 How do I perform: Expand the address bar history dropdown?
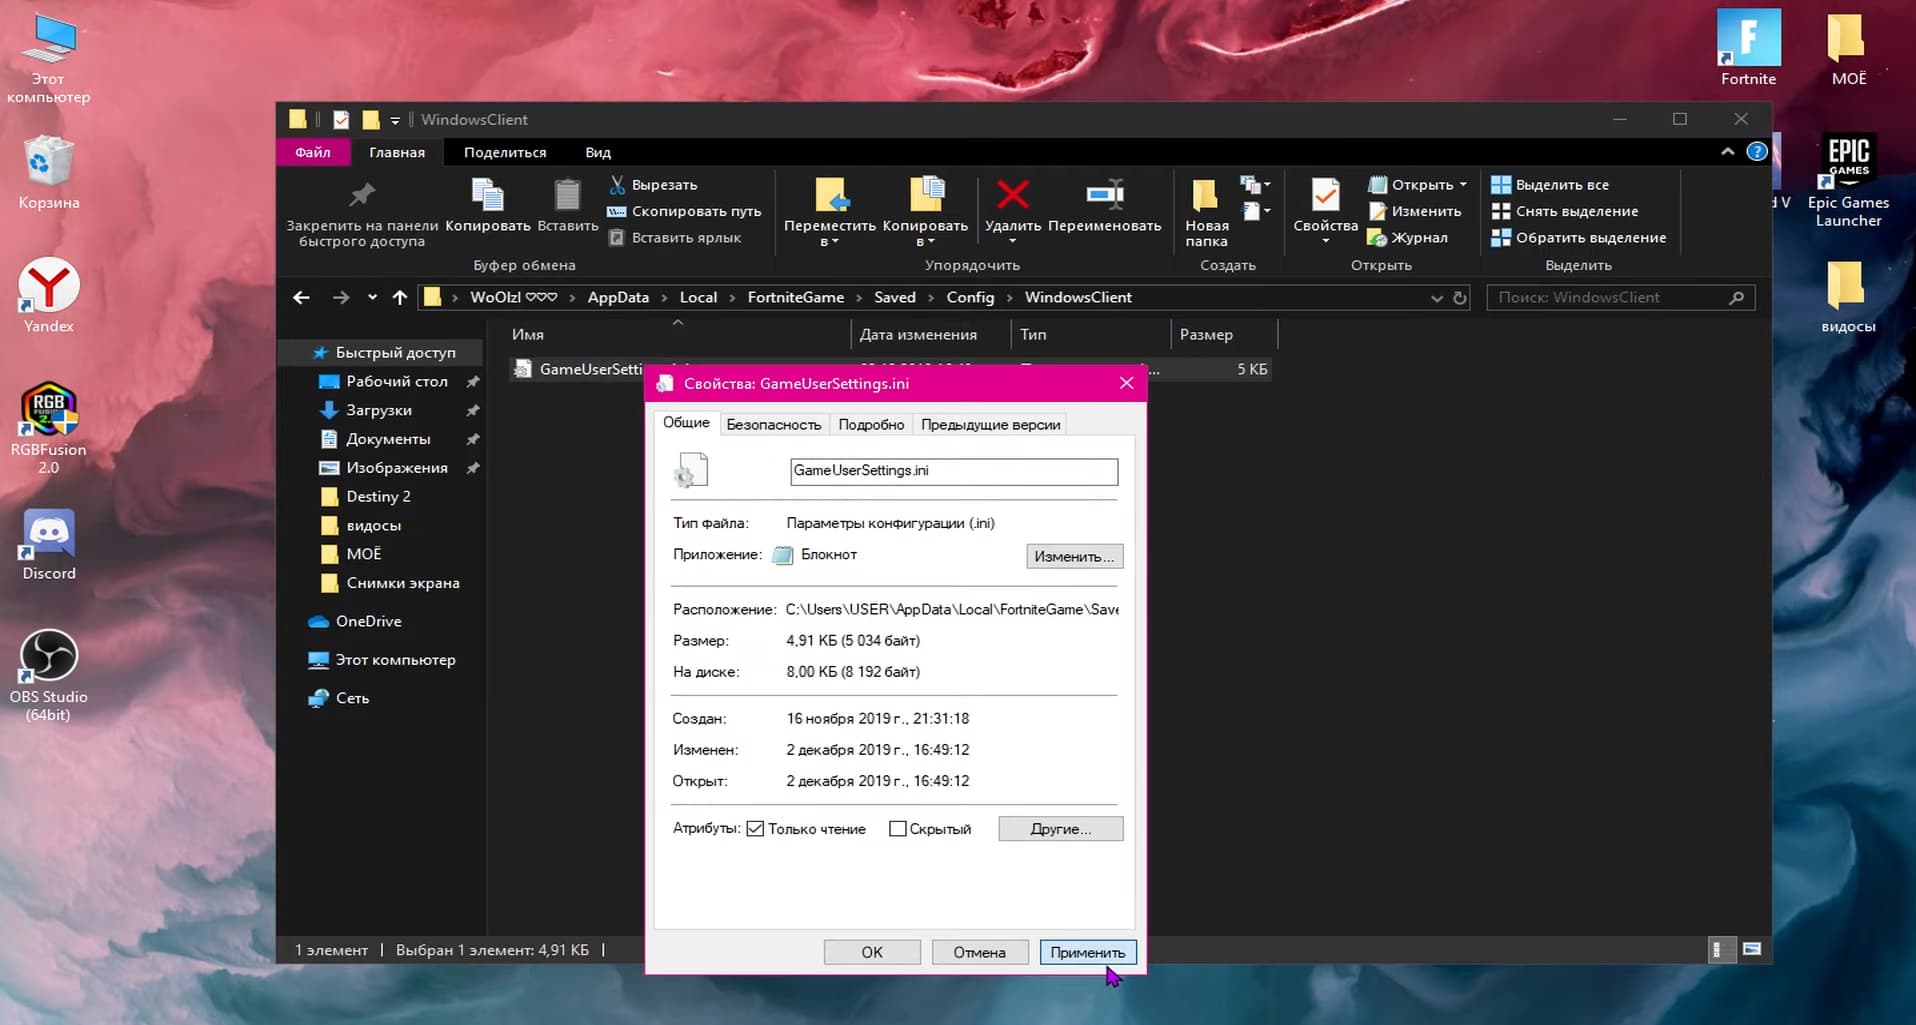click(1436, 298)
